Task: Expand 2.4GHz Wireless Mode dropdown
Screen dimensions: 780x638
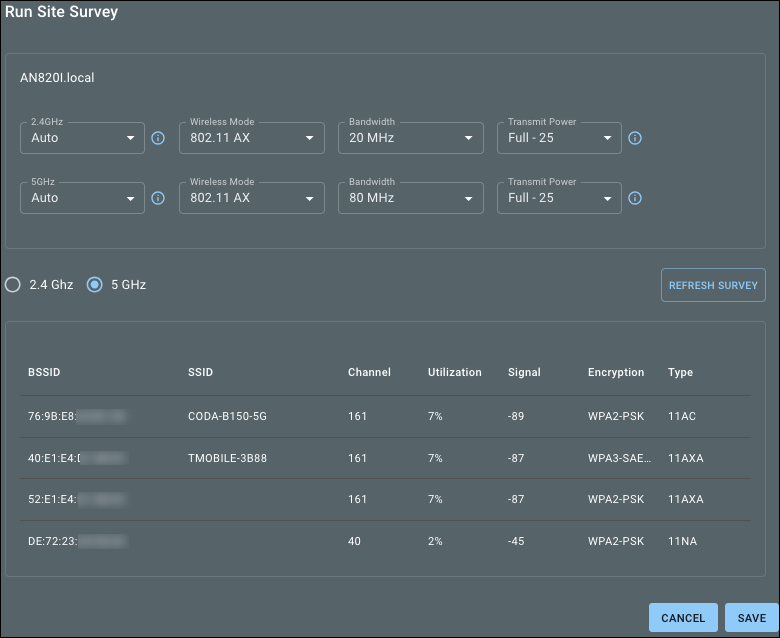Action: pyautogui.click(x=251, y=138)
